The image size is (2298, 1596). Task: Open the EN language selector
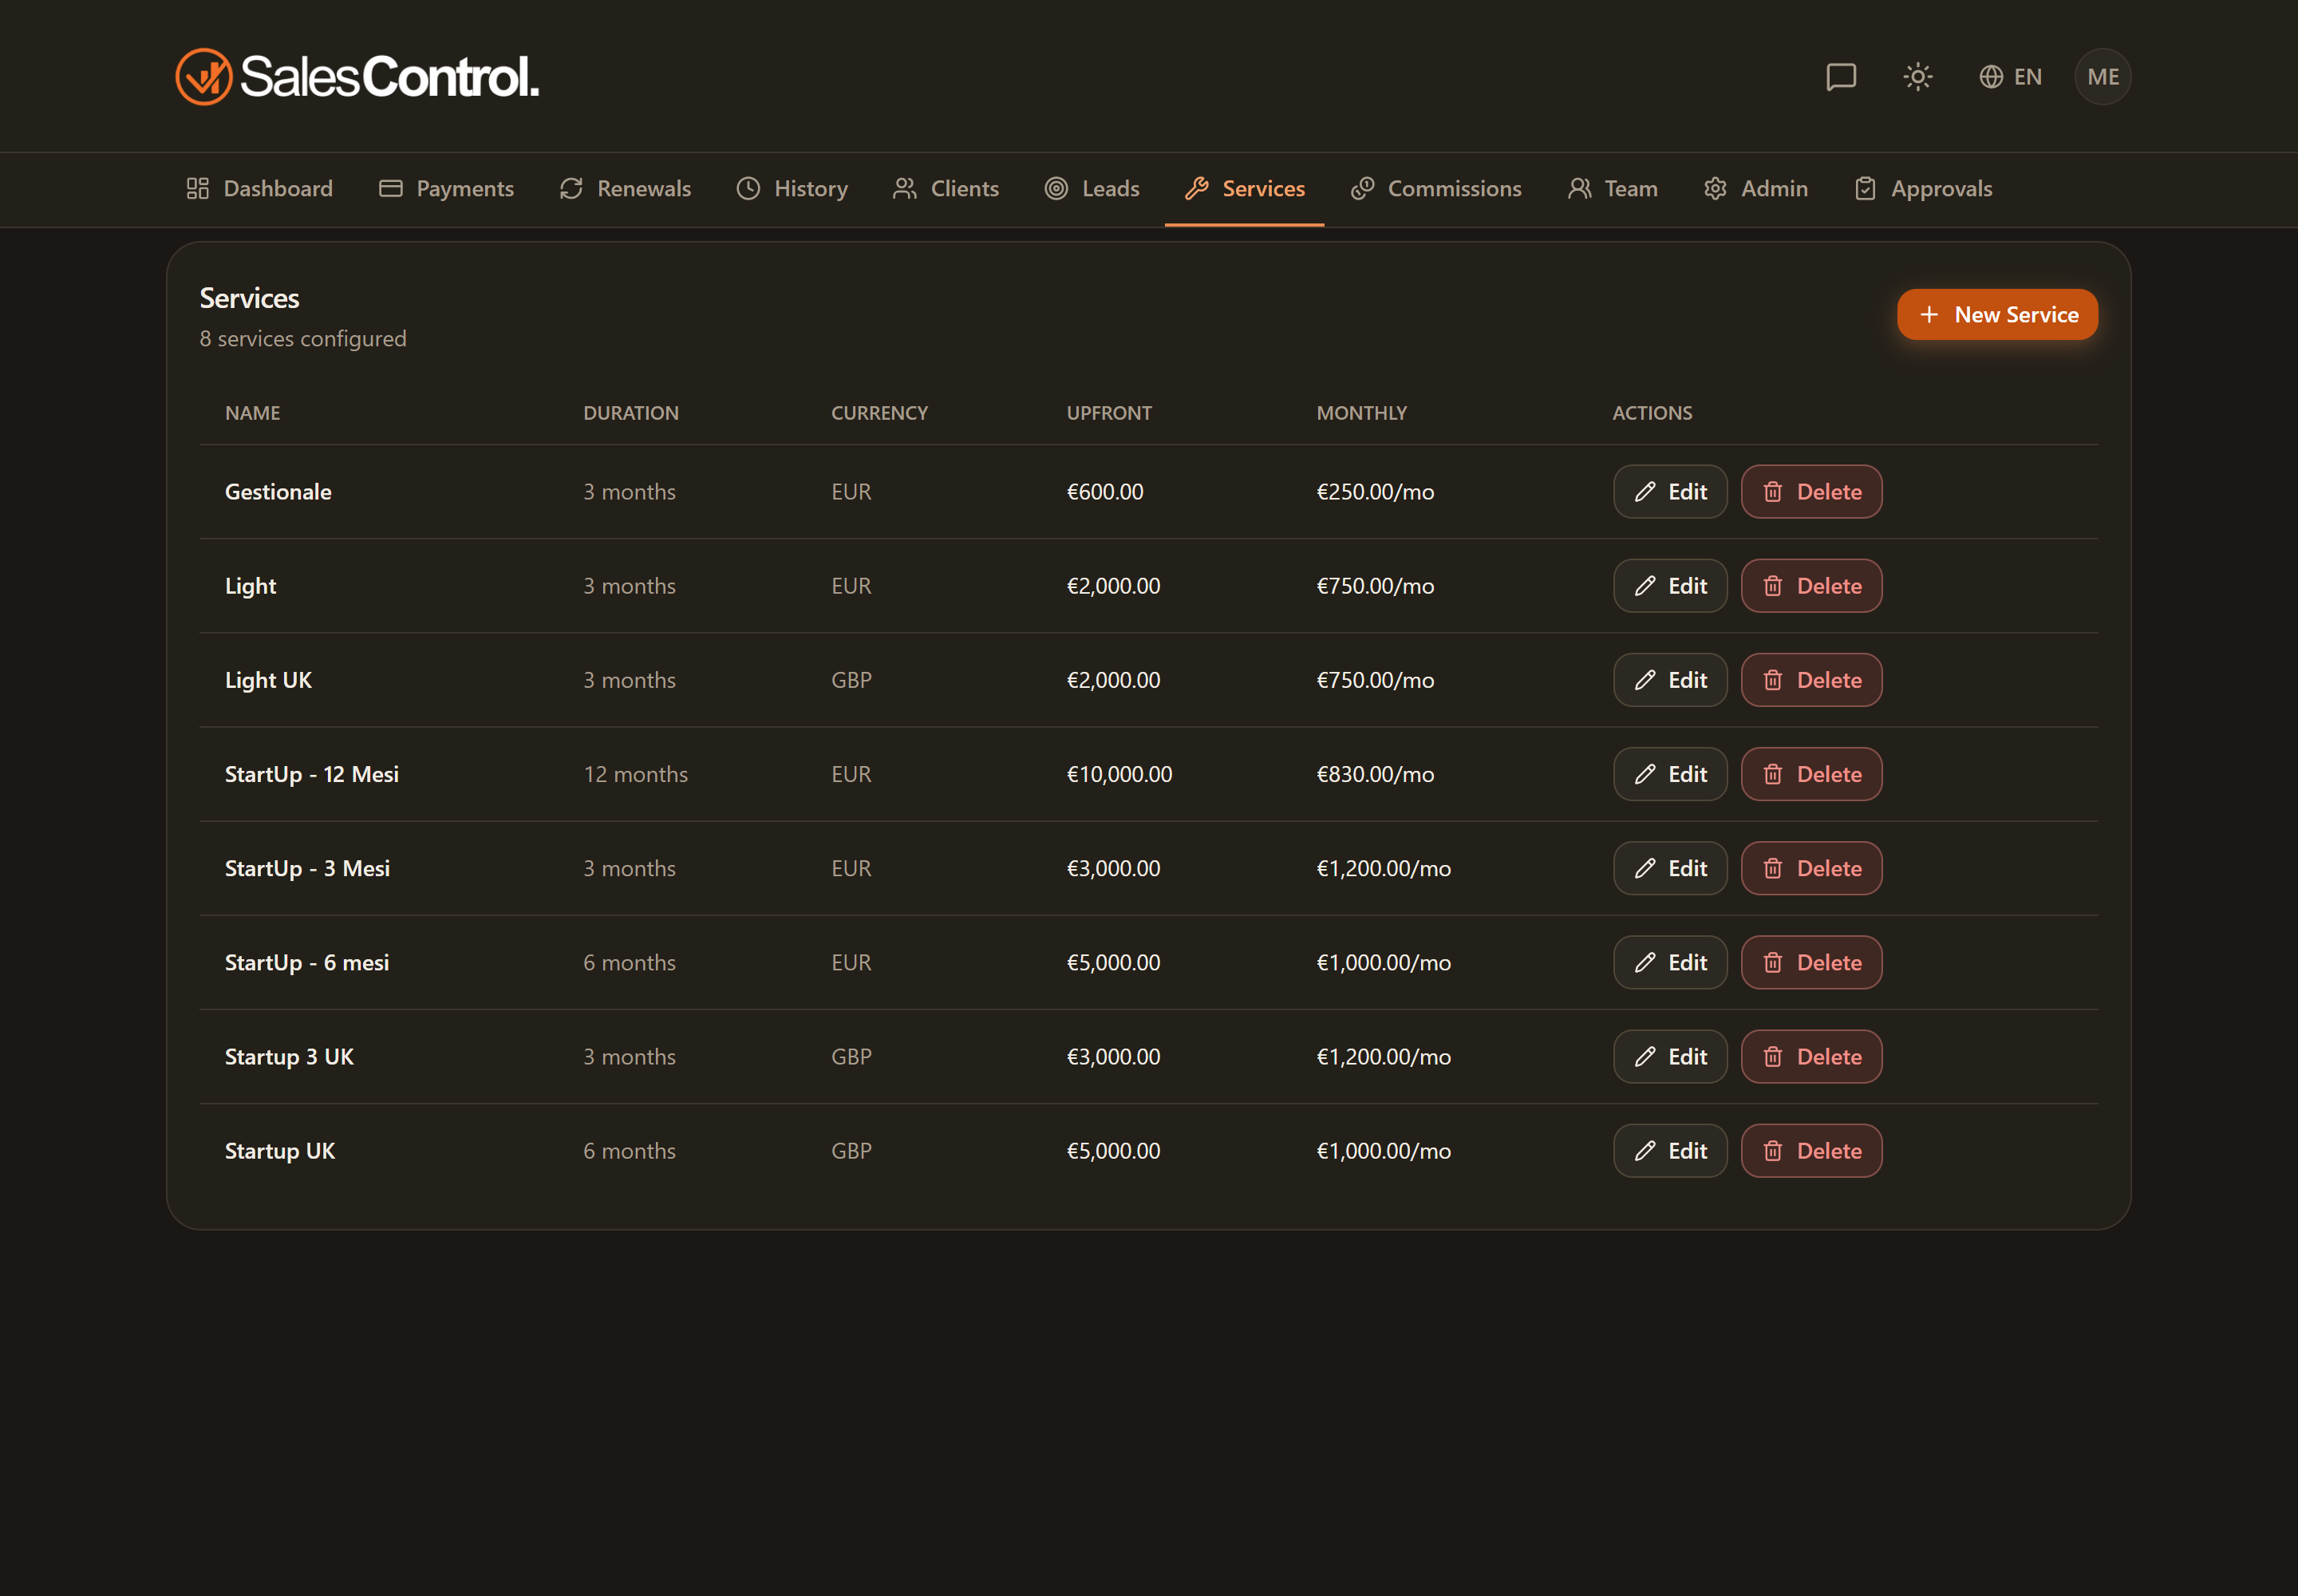(x=2010, y=77)
